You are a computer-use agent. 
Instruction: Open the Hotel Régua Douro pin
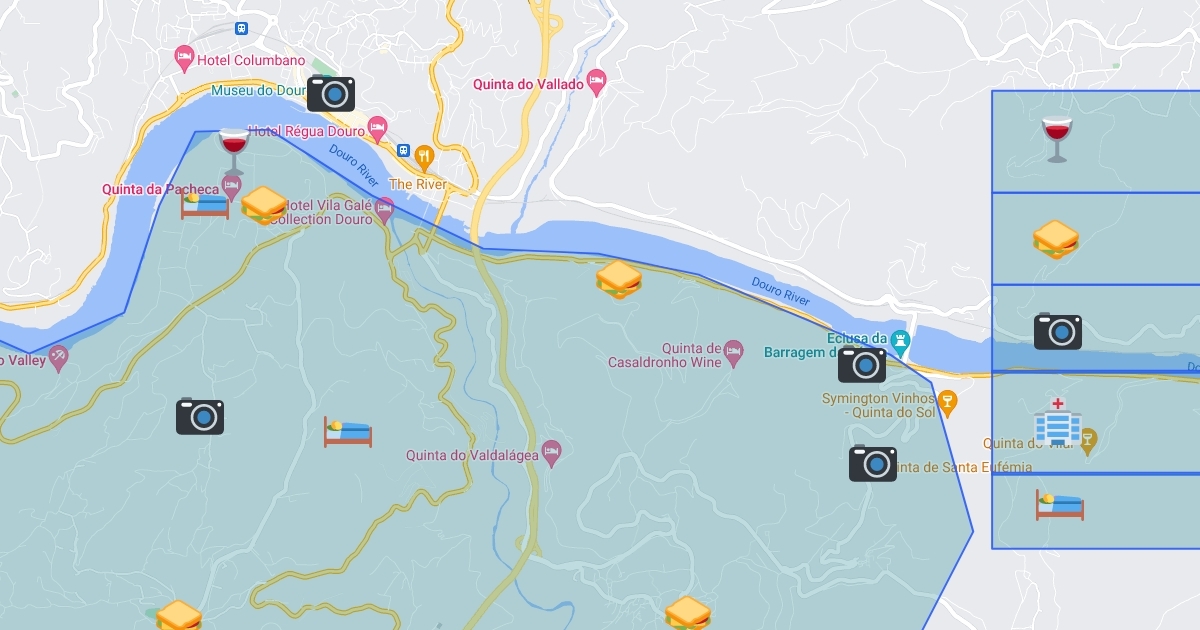point(377,128)
